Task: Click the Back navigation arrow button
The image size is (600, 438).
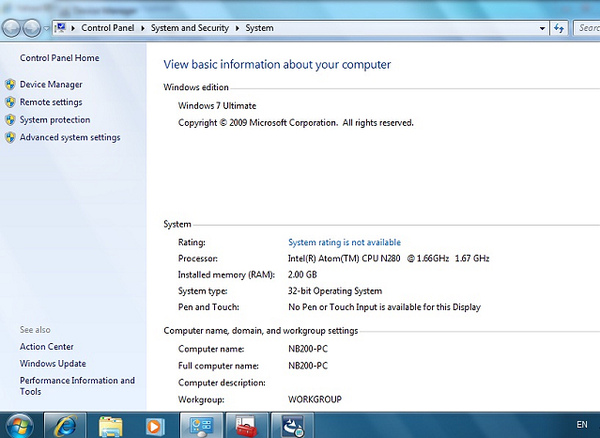Action: [x=11, y=28]
